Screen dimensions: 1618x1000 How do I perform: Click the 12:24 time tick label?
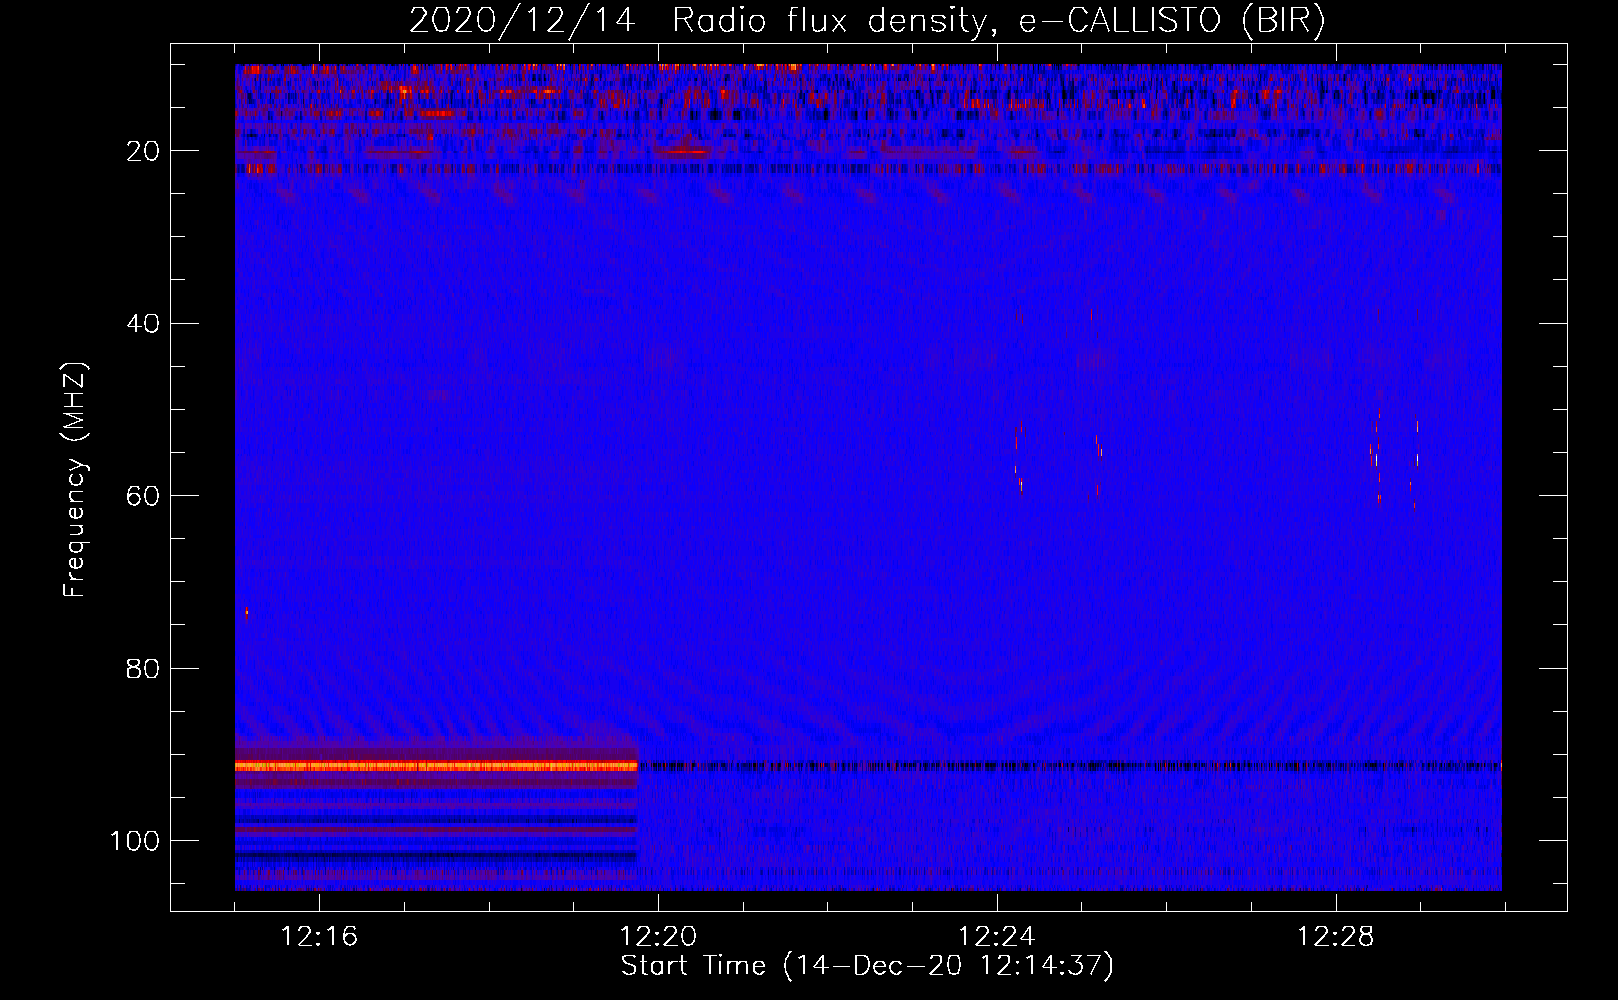997,937
